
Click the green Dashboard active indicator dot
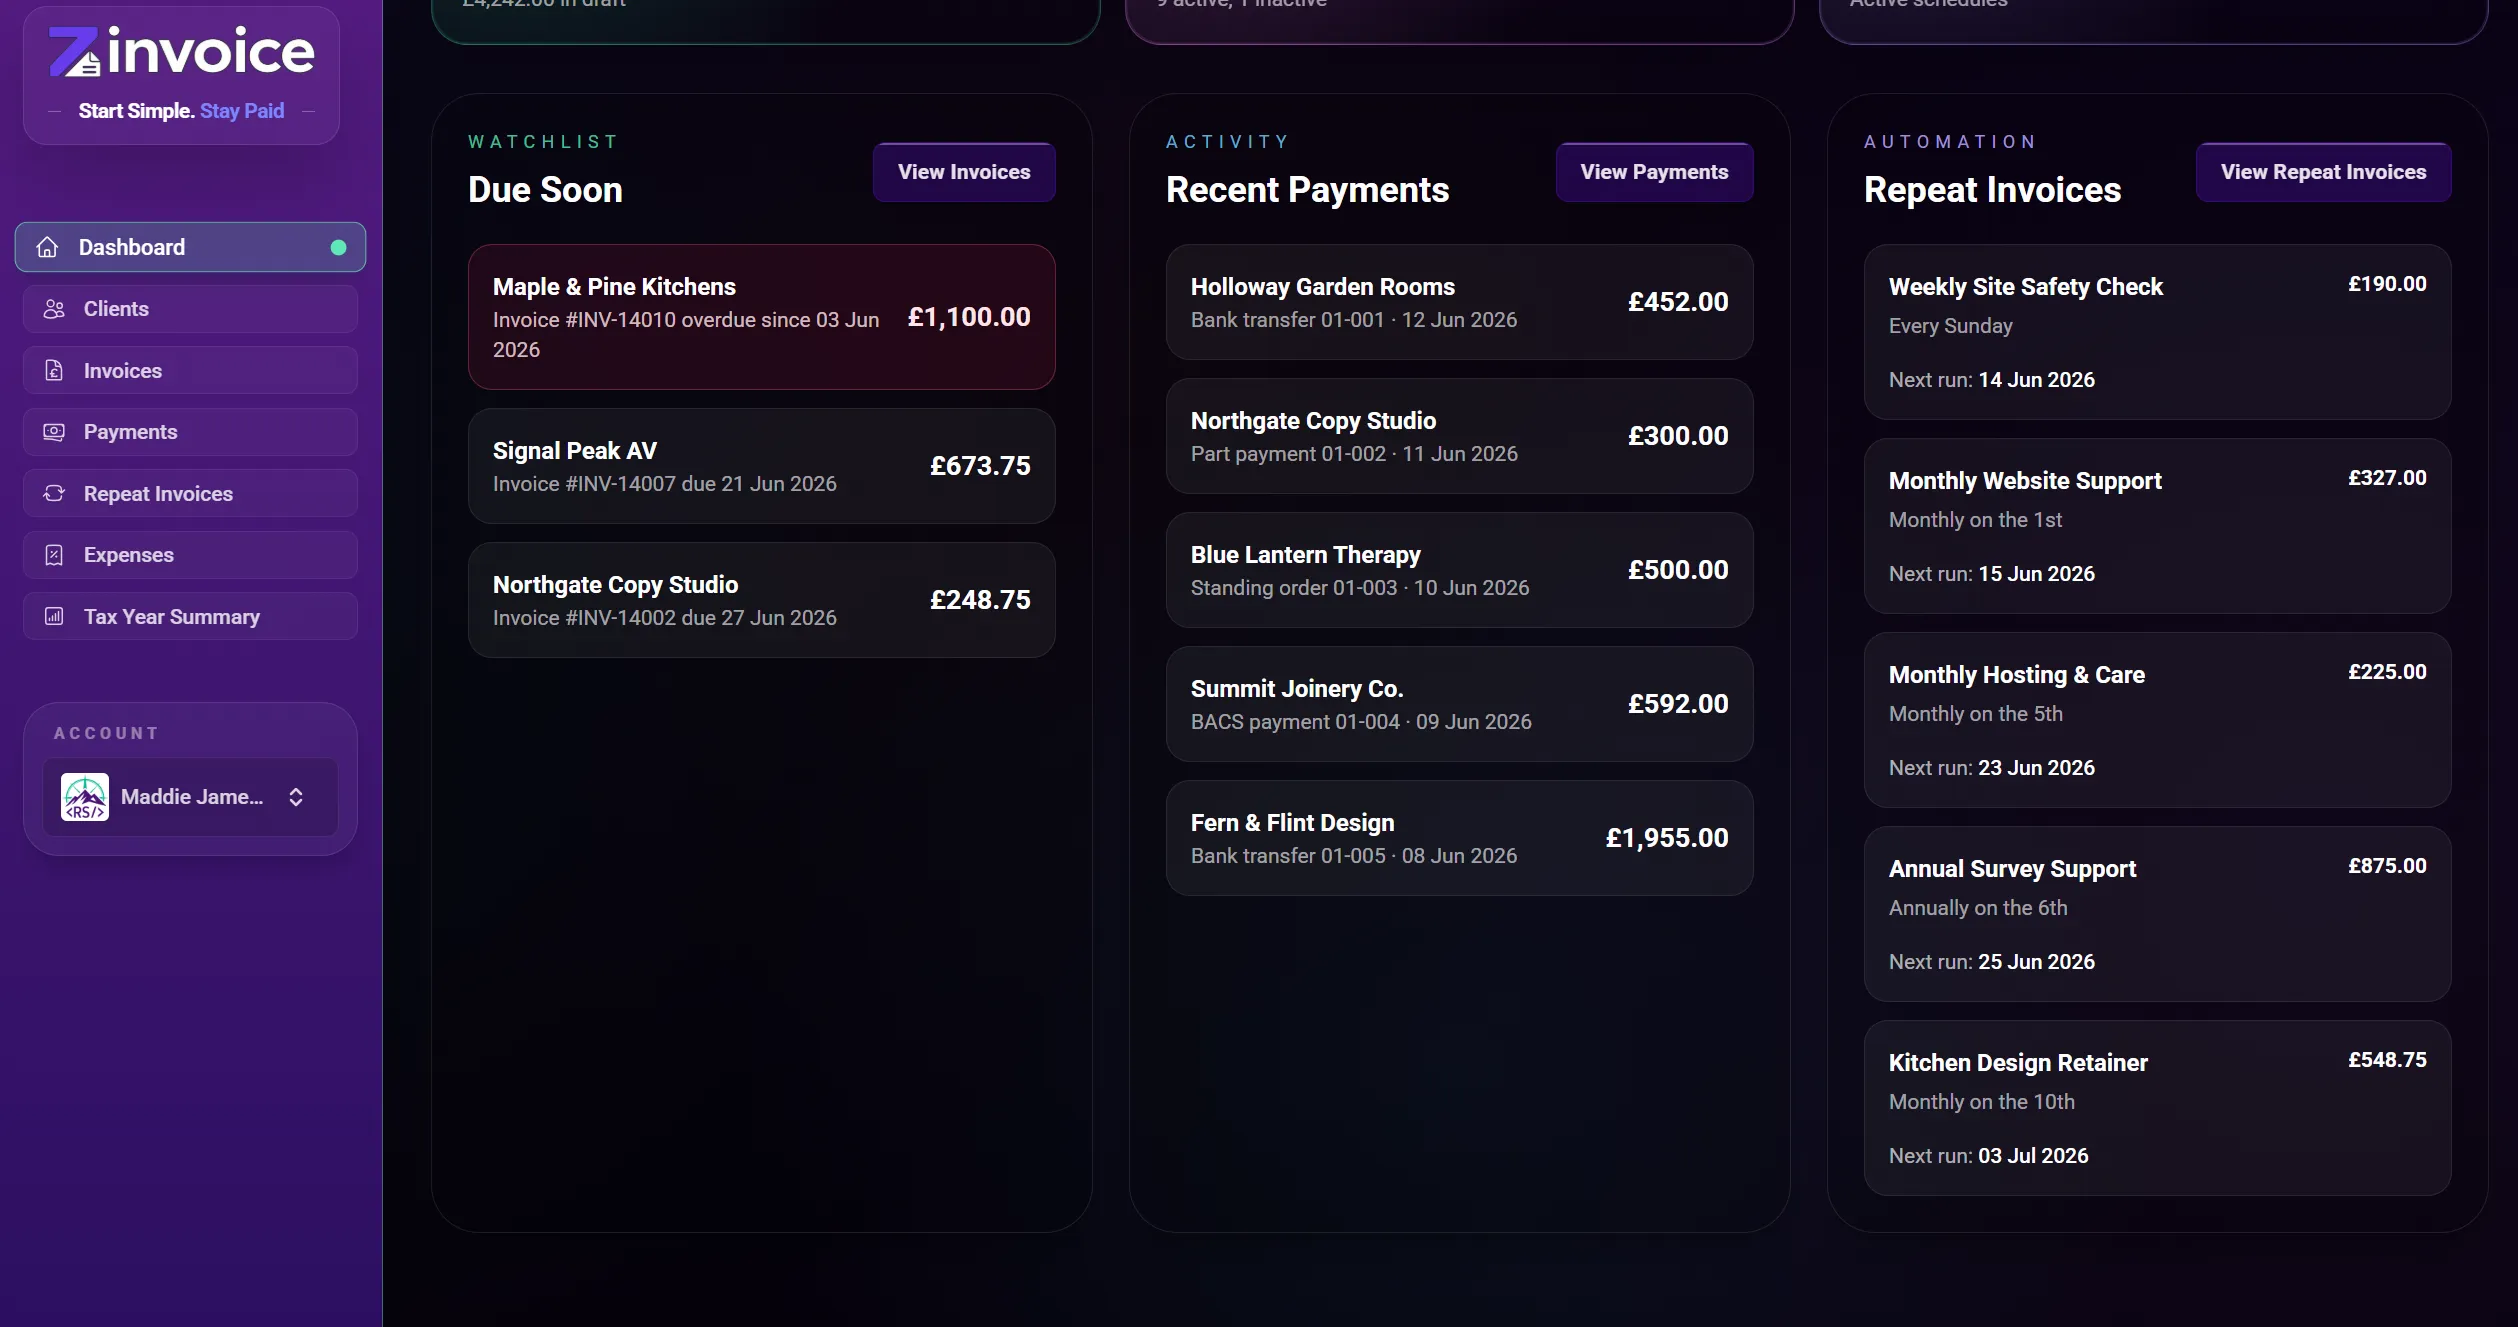coord(339,247)
